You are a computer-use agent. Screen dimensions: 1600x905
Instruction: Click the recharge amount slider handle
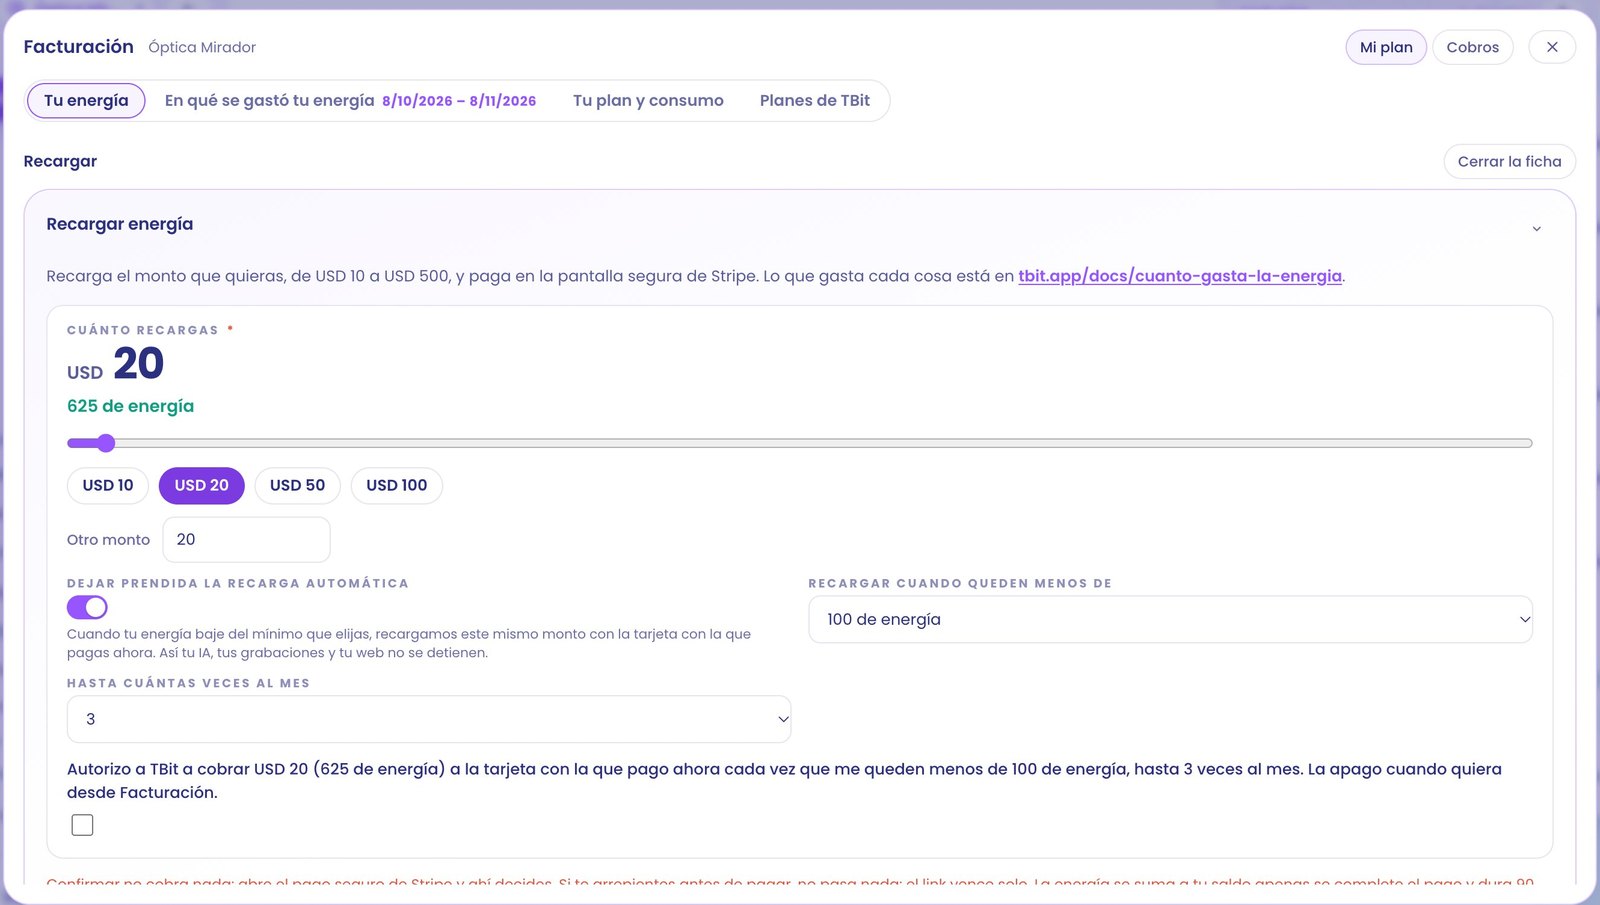106,443
